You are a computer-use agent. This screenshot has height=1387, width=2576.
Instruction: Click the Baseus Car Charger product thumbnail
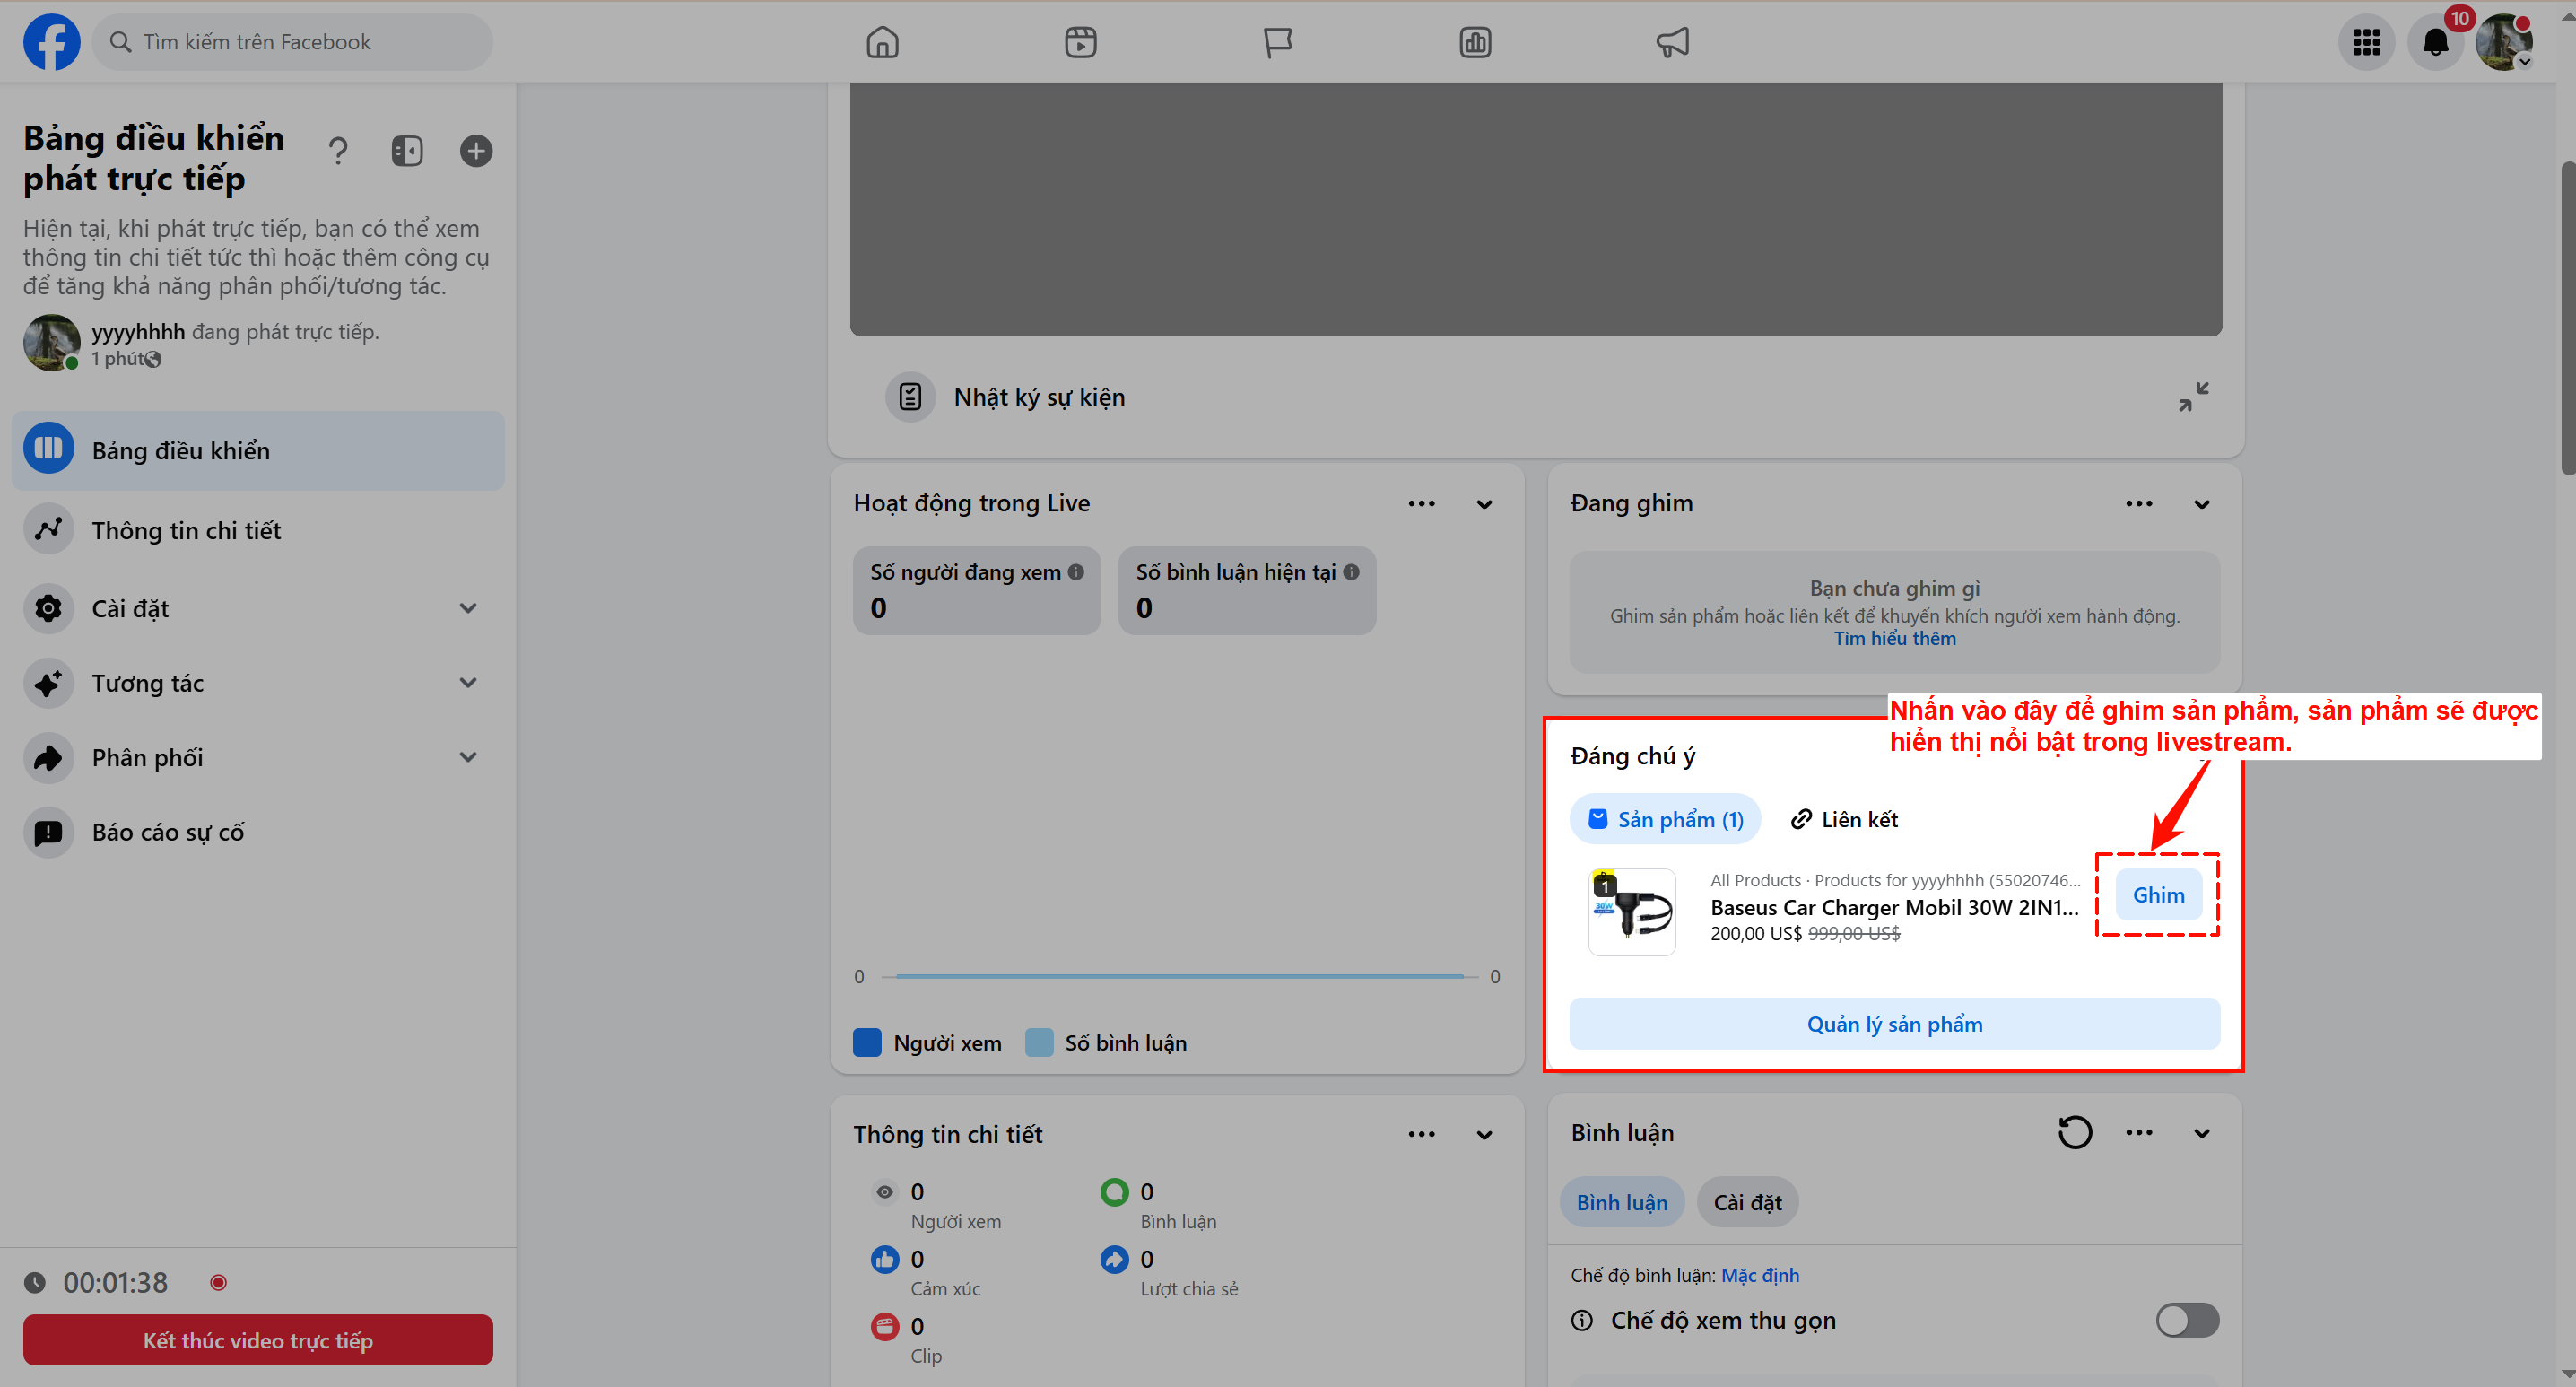pyautogui.click(x=1632, y=911)
